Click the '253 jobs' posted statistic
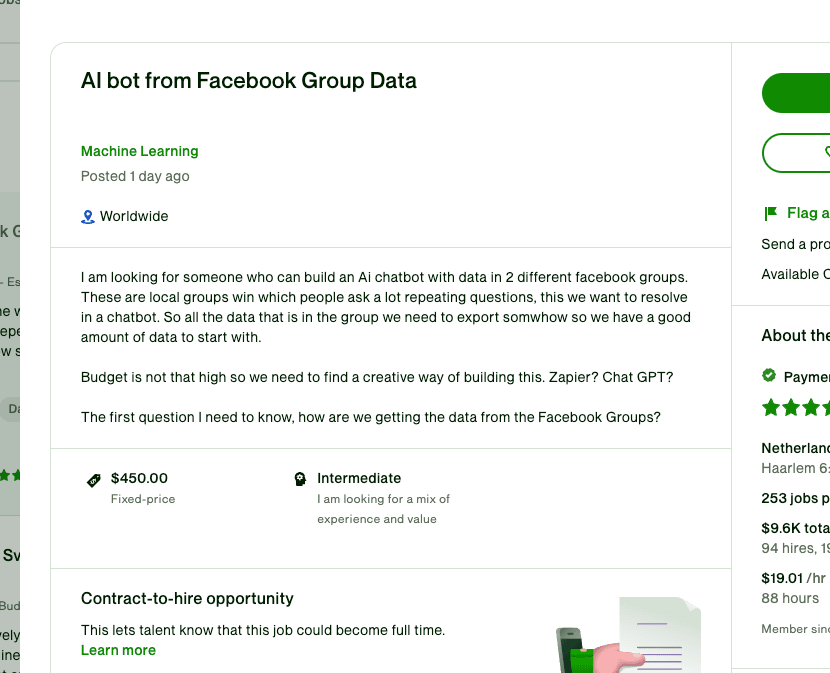Viewport: 830px width, 673px height. pyautogui.click(x=795, y=498)
